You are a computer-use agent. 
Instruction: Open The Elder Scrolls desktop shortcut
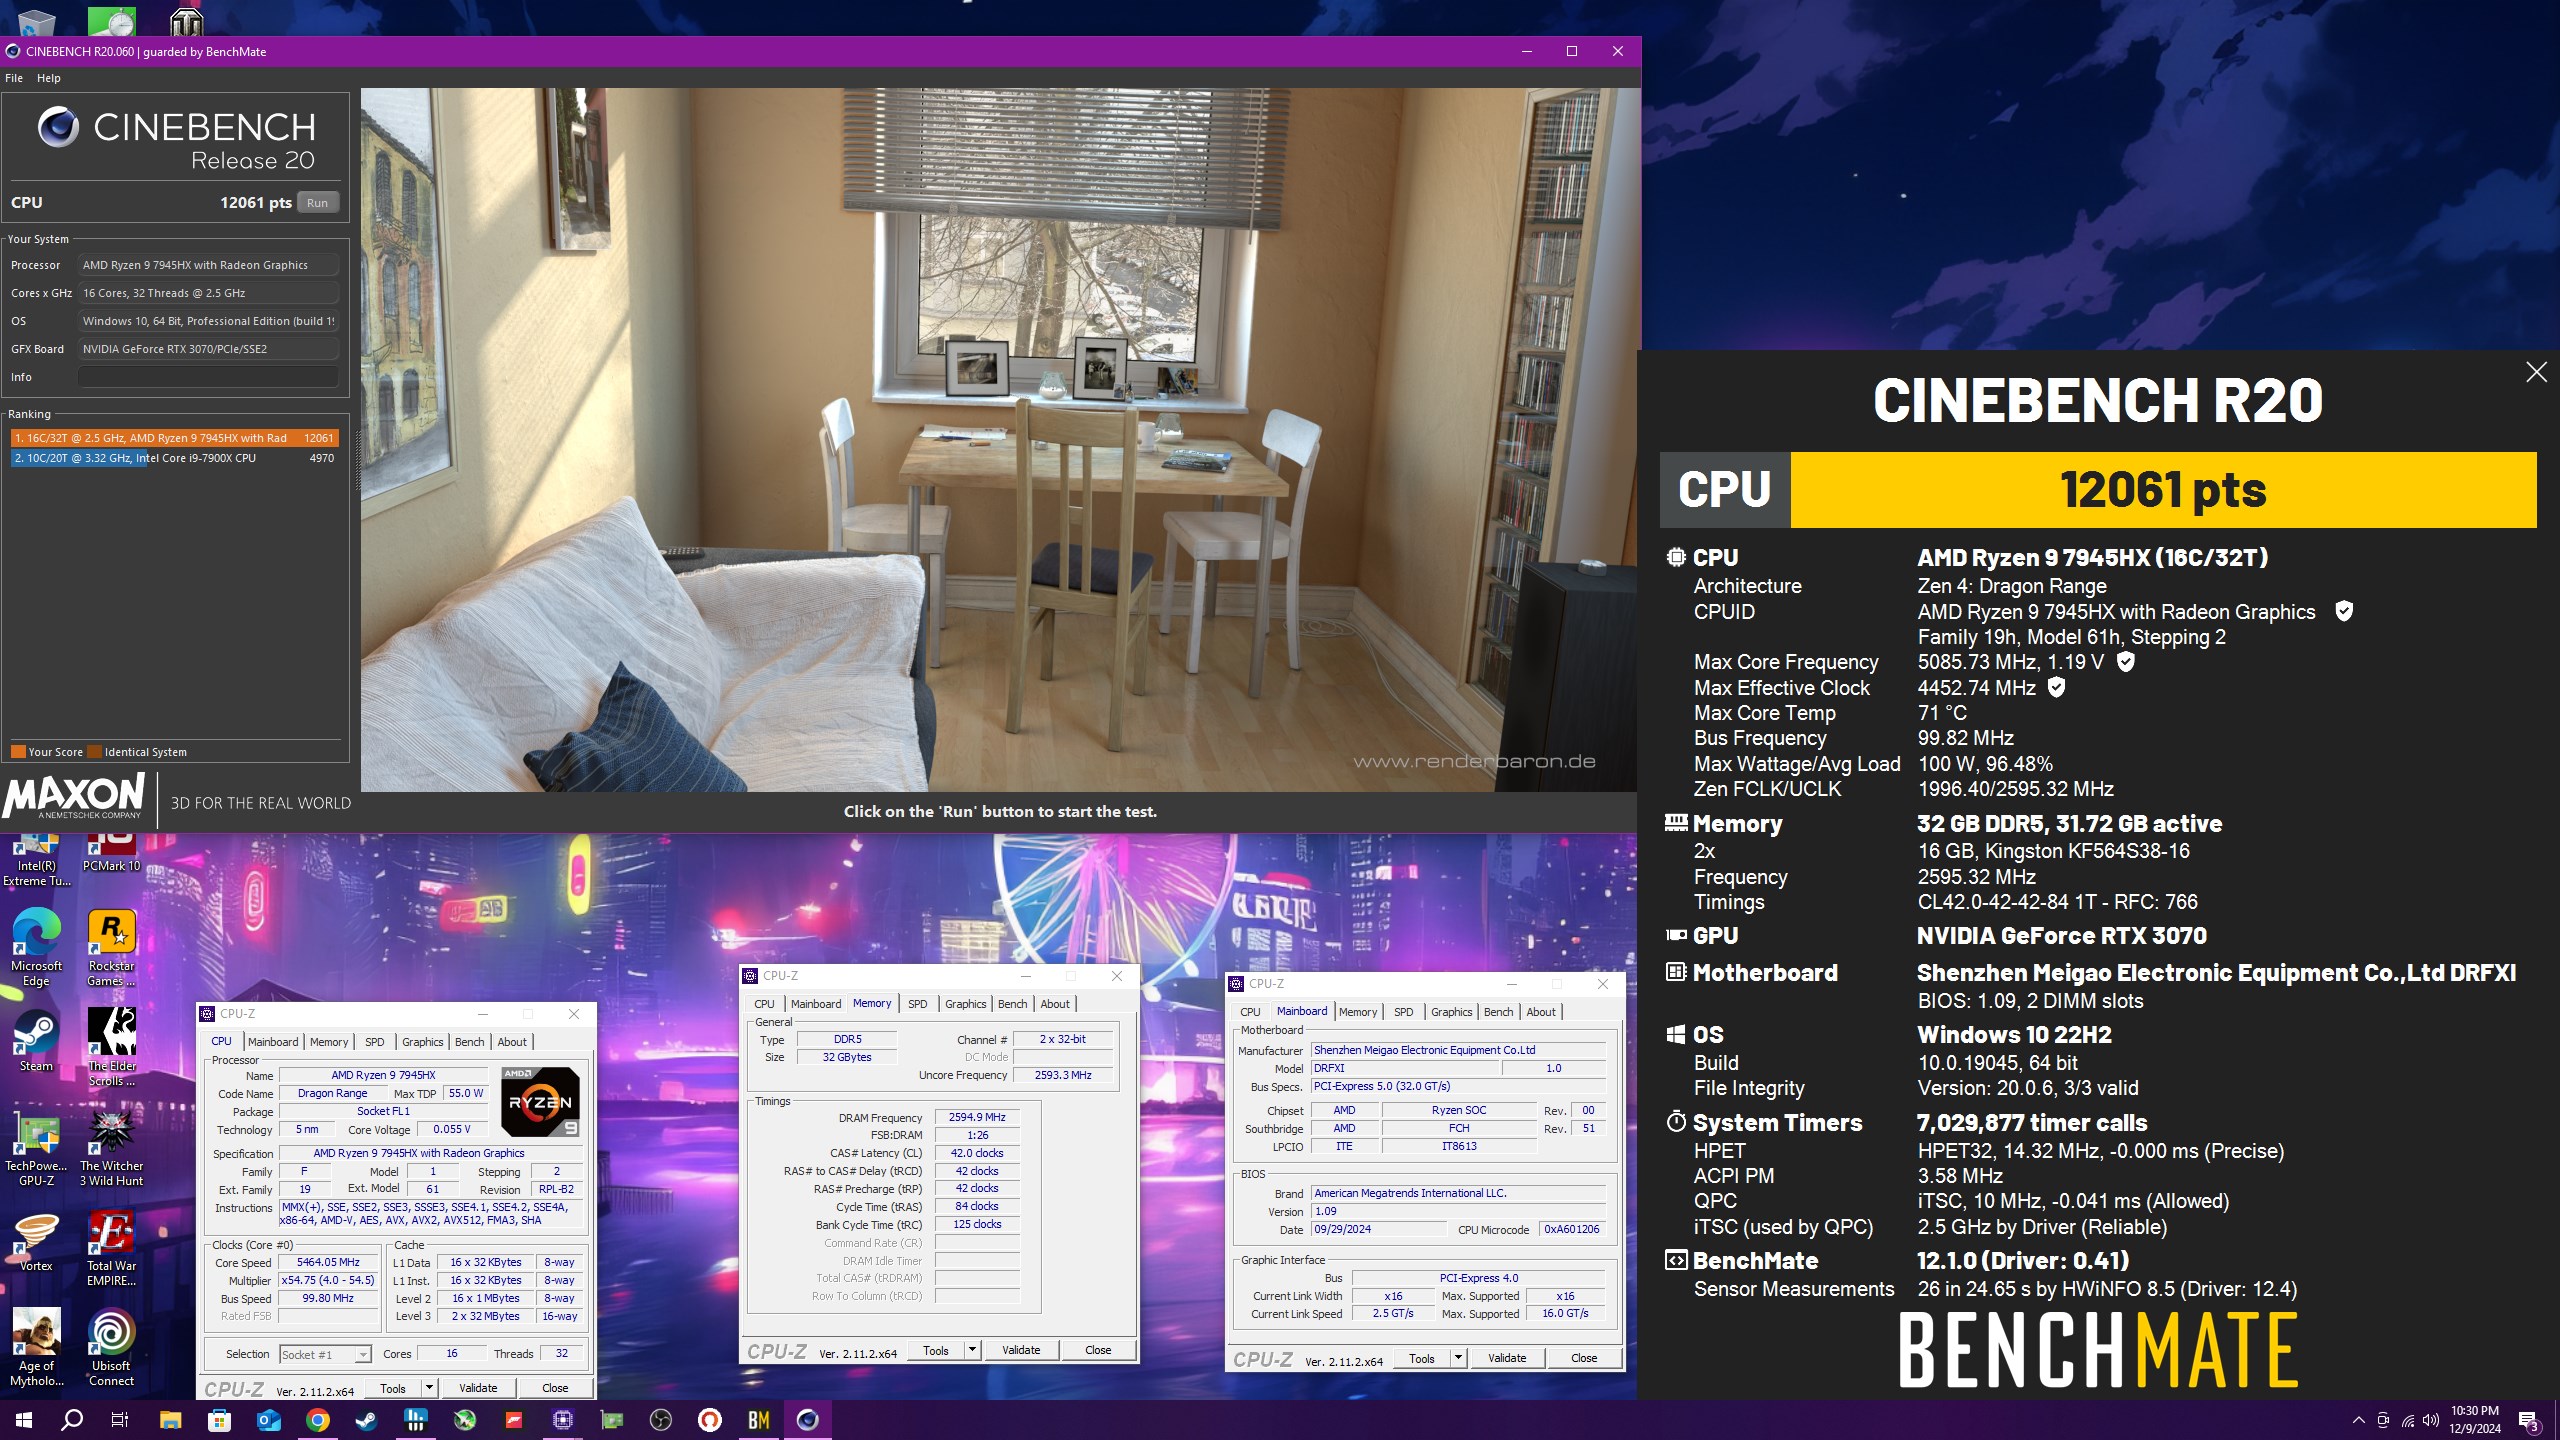point(111,1048)
